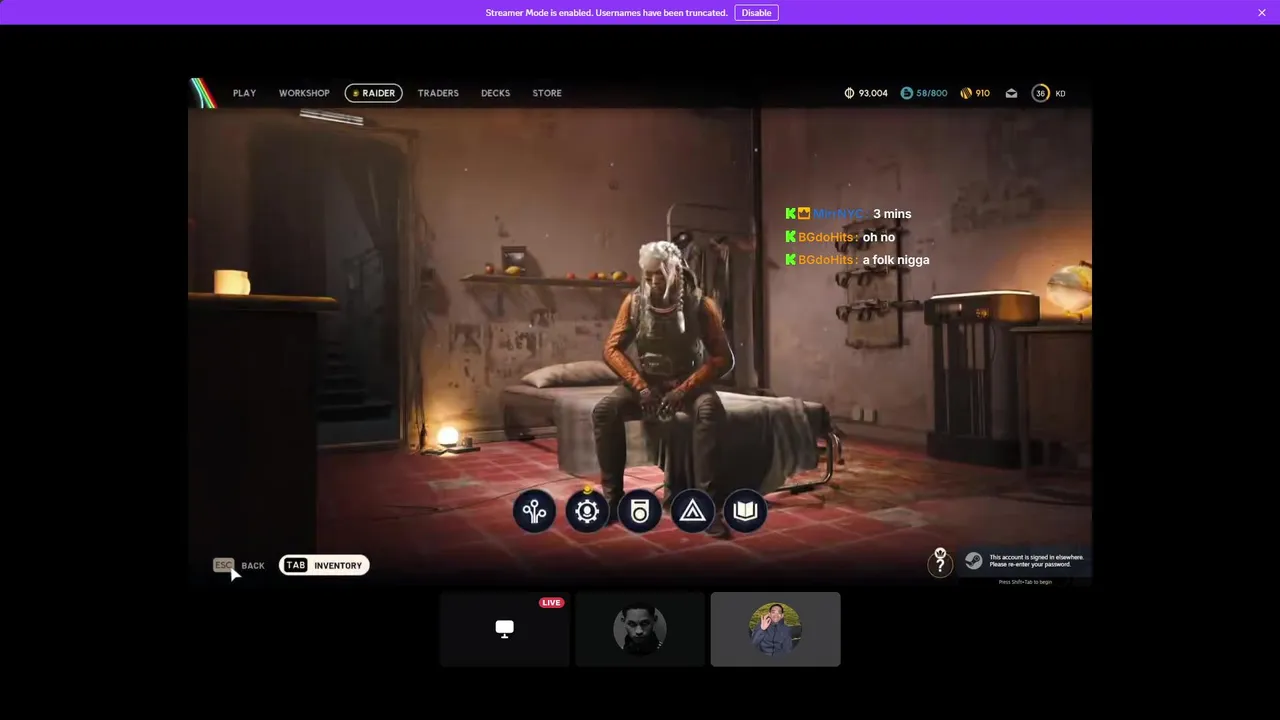Disable Streamer Mode in the banner
Image resolution: width=1280 pixels, height=720 pixels.
(756, 13)
